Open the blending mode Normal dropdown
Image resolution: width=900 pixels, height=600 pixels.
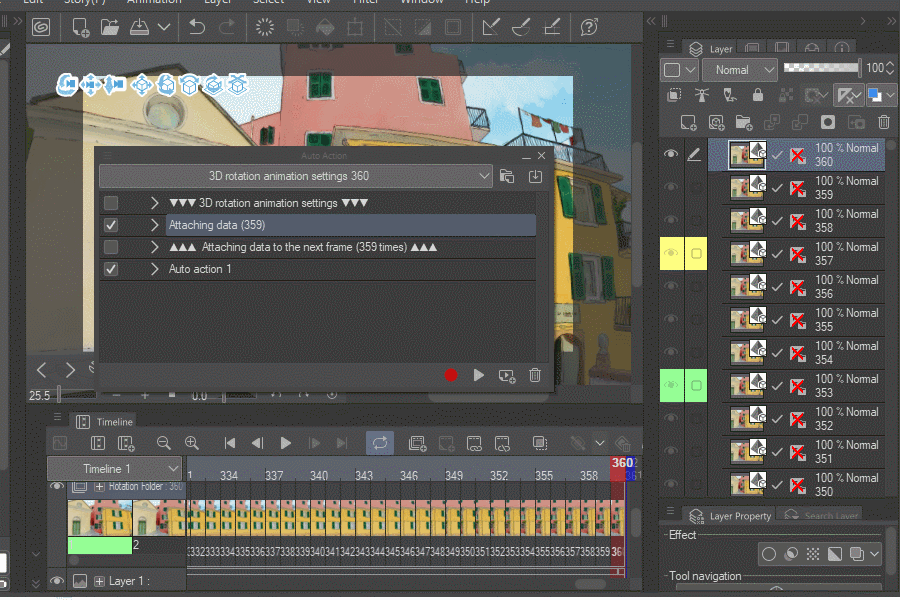coord(739,70)
